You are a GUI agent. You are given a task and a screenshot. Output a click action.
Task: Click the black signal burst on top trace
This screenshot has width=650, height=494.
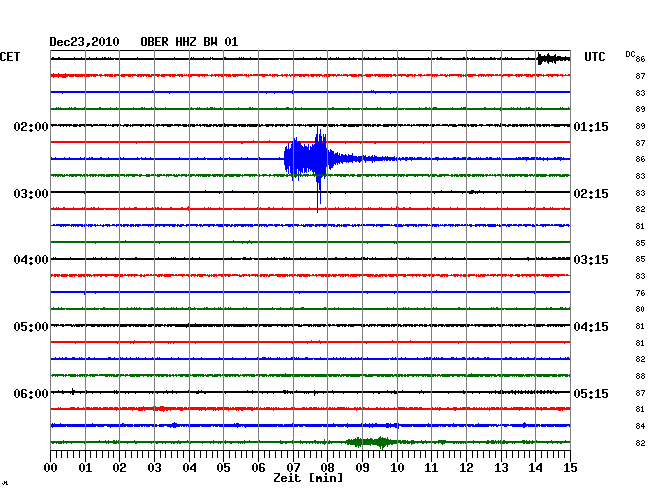click(553, 59)
